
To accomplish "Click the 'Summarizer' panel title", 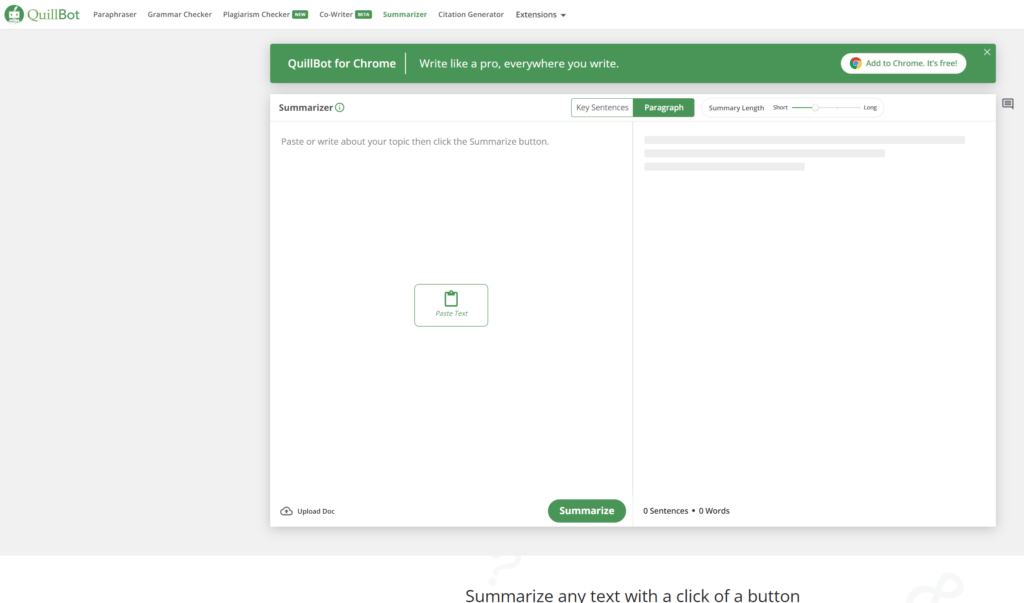I will (x=306, y=108).
